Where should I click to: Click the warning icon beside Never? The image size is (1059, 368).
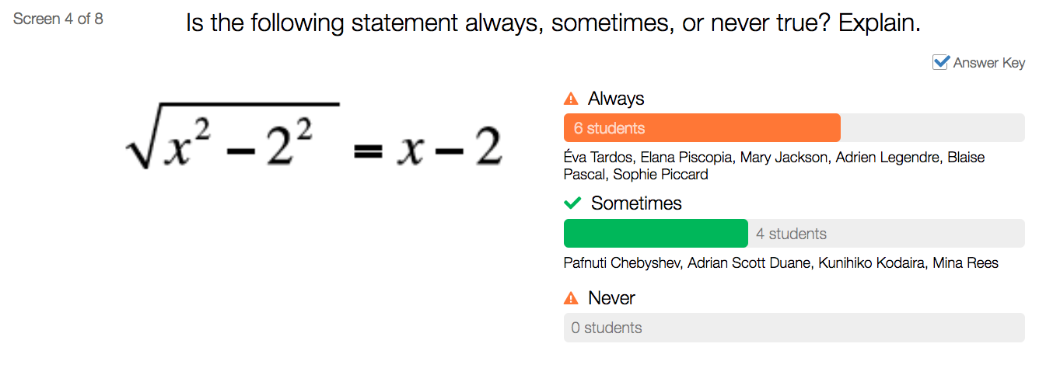click(571, 298)
